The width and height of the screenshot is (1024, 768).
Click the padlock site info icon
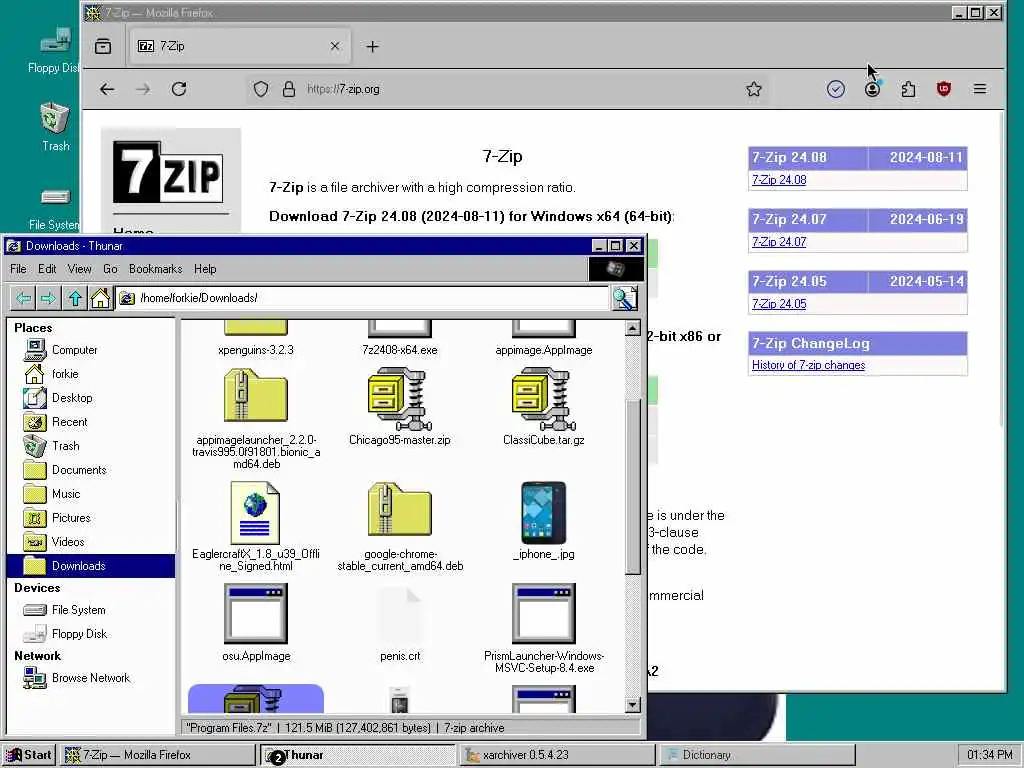tap(289, 89)
